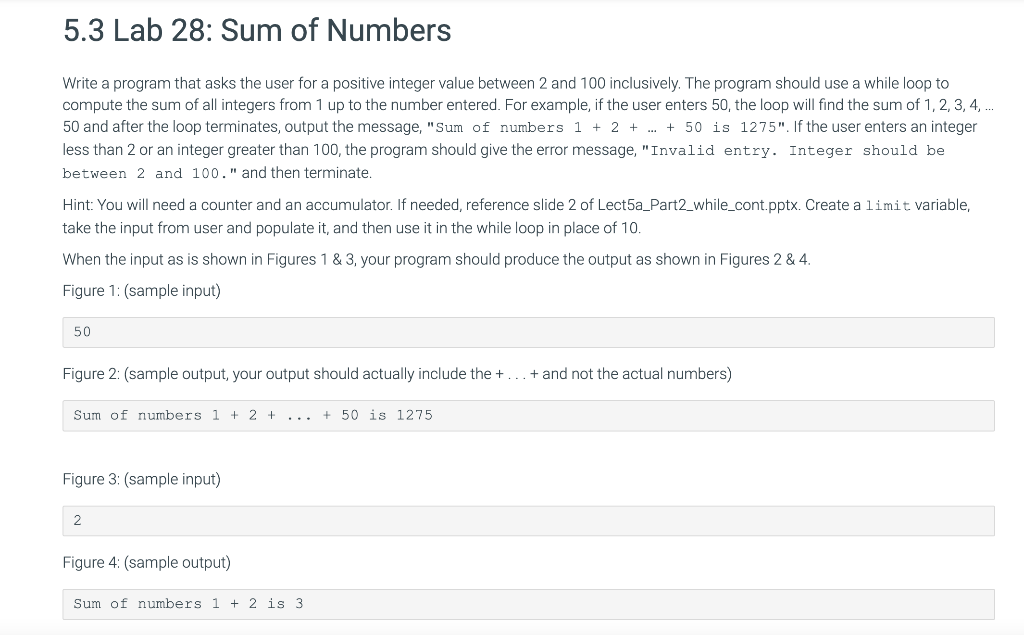The height and width of the screenshot is (635, 1024).
Task: Click the 'Figure 4: (sample output)' label
Action: click(146, 562)
